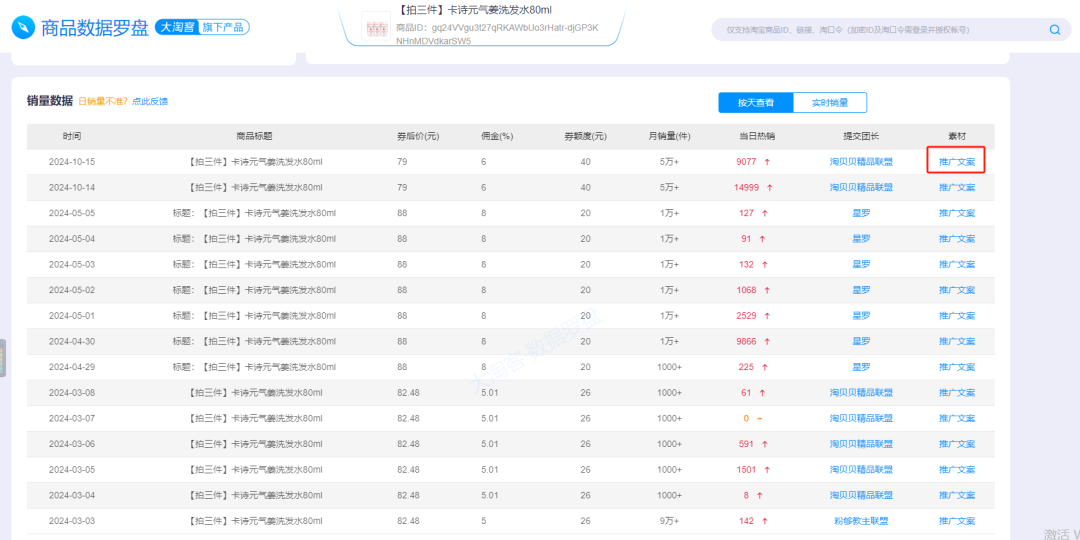Click 淘贝贝精品联盟 in the 2024-10-14 row
This screenshot has width=1080, height=540.
(x=861, y=187)
